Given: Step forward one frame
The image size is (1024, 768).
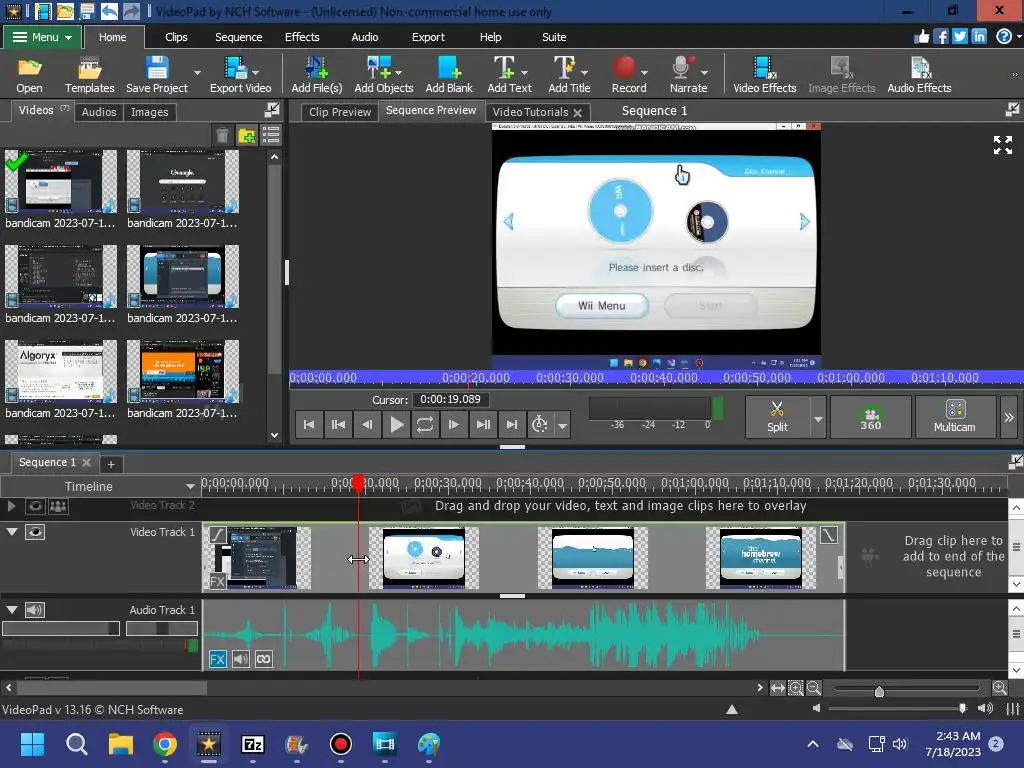Looking at the screenshot, I should (x=453, y=424).
